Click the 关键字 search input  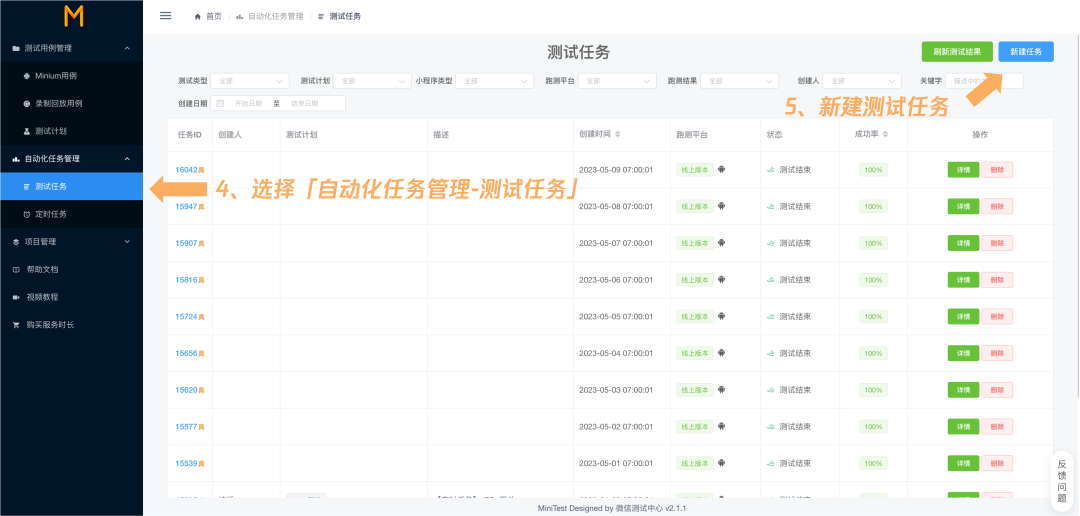tap(984, 81)
